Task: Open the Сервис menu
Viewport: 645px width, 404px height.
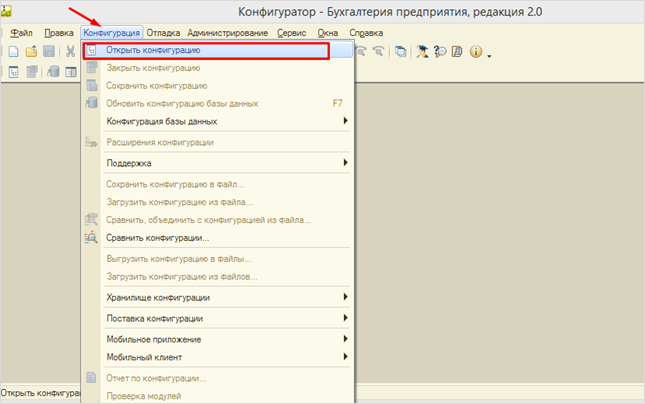Action: coord(292,33)
